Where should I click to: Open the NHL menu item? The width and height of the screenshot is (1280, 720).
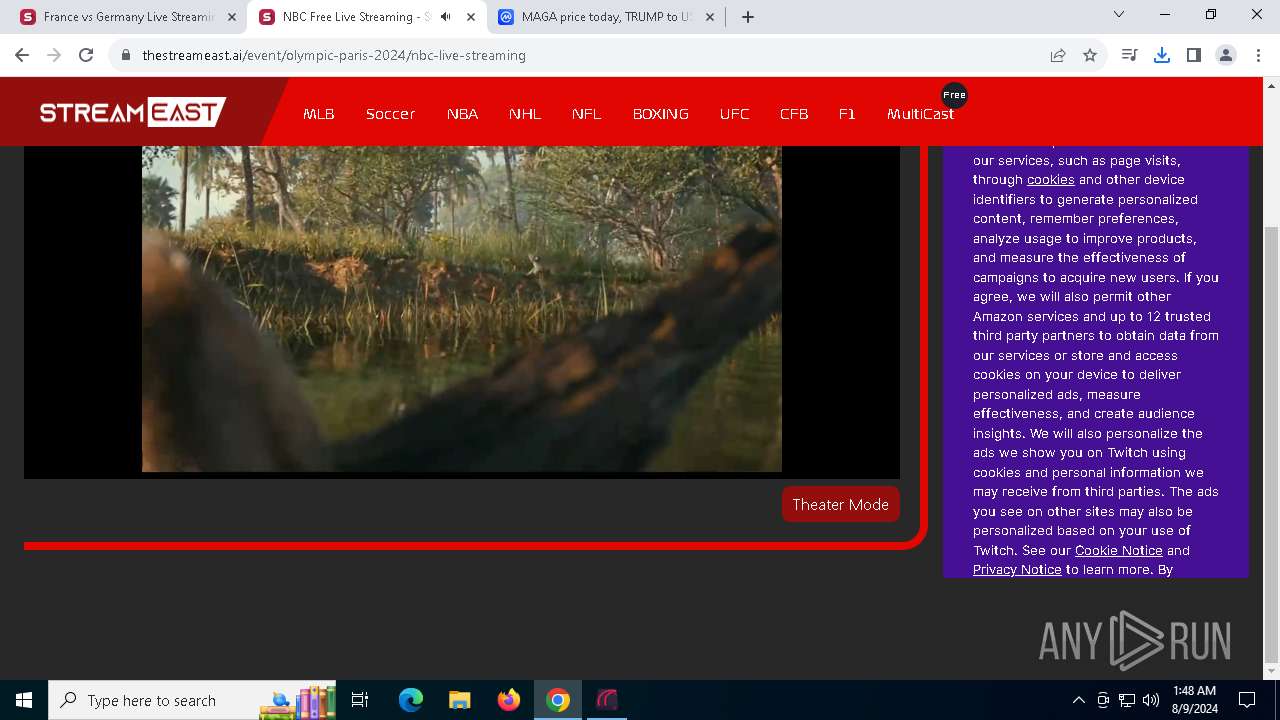[x=525, y=114]
